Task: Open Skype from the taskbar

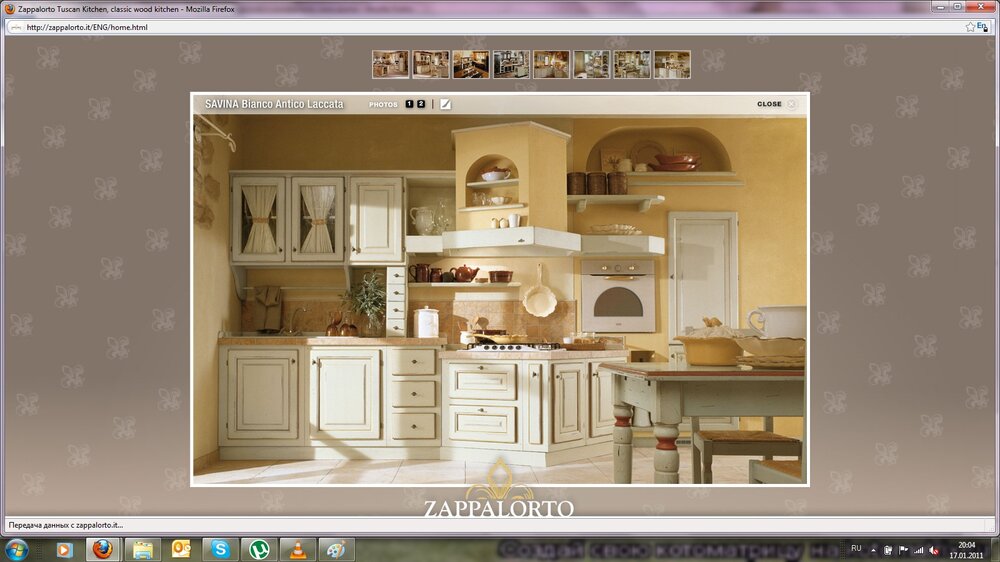Action: [221, 549]
